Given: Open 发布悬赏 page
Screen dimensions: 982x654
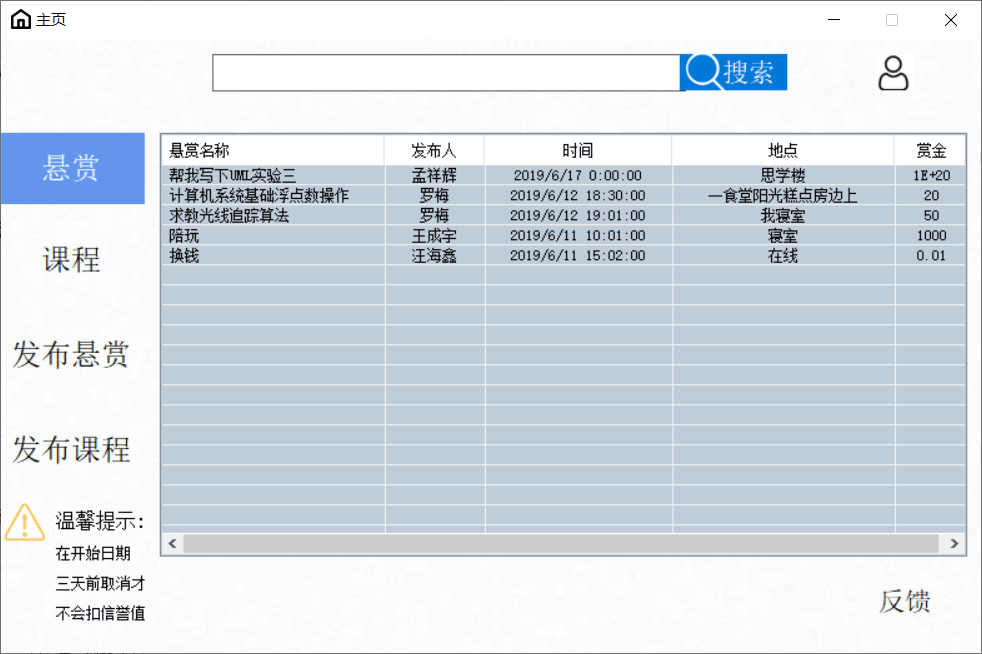Looking at the screenshot, I should (71, 354).
